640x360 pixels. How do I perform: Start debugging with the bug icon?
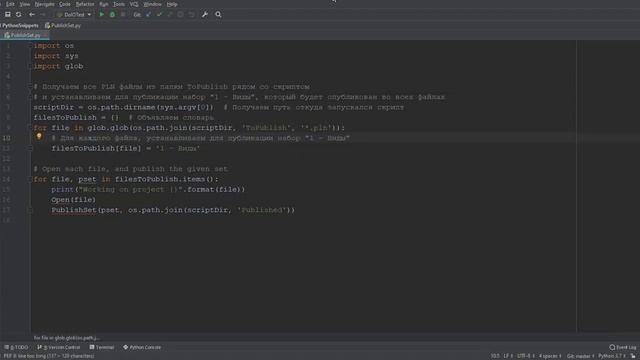tap(112, 14)
